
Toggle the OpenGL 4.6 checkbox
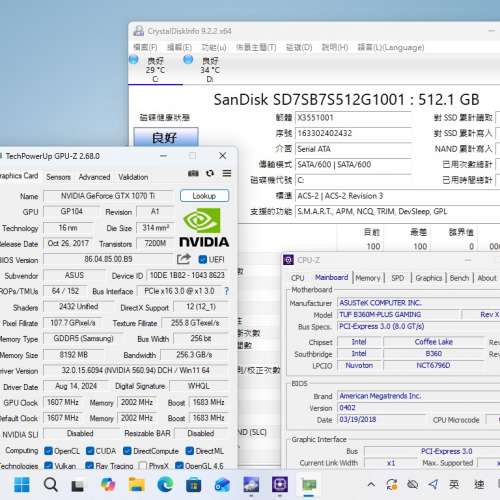click(179, 465)
